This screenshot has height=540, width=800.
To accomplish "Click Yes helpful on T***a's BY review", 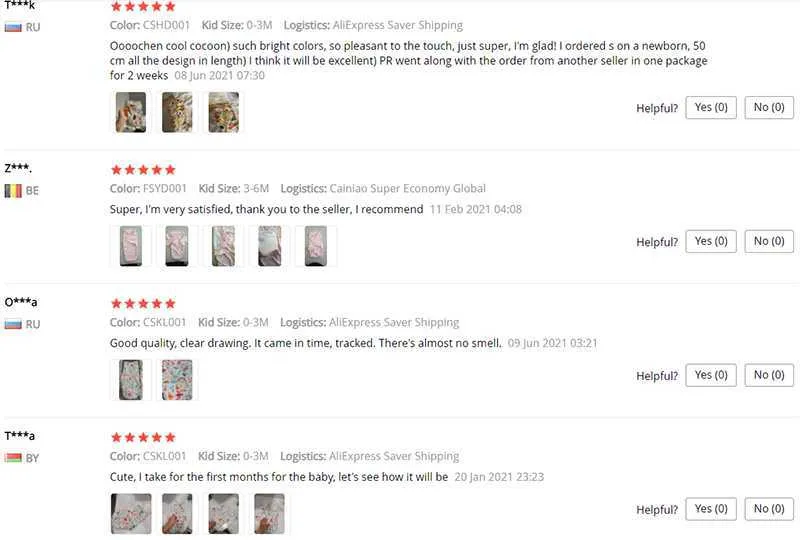I will pyautogui.click(x=711, y=509).
